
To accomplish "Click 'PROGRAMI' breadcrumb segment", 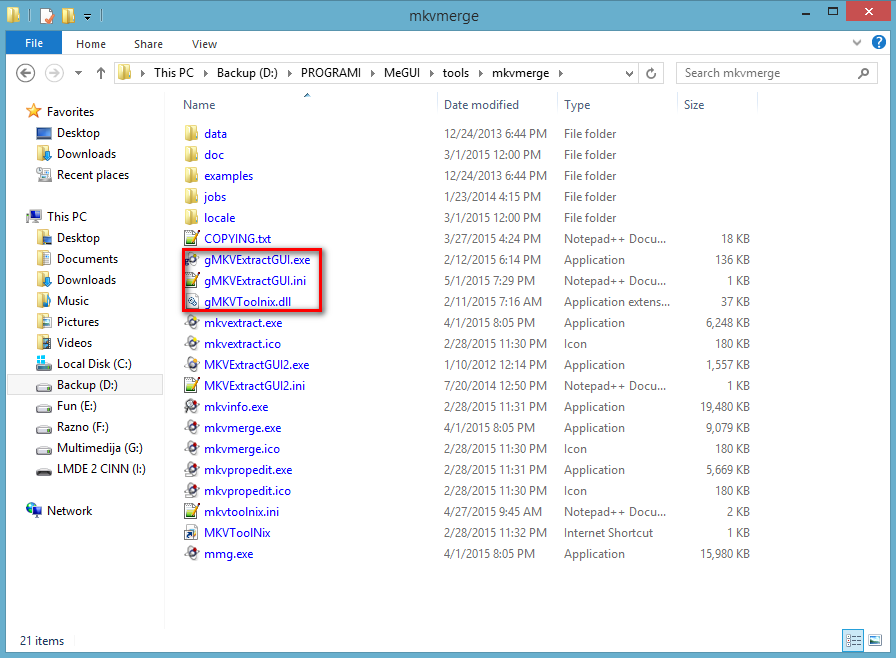I will click(331, 73).
